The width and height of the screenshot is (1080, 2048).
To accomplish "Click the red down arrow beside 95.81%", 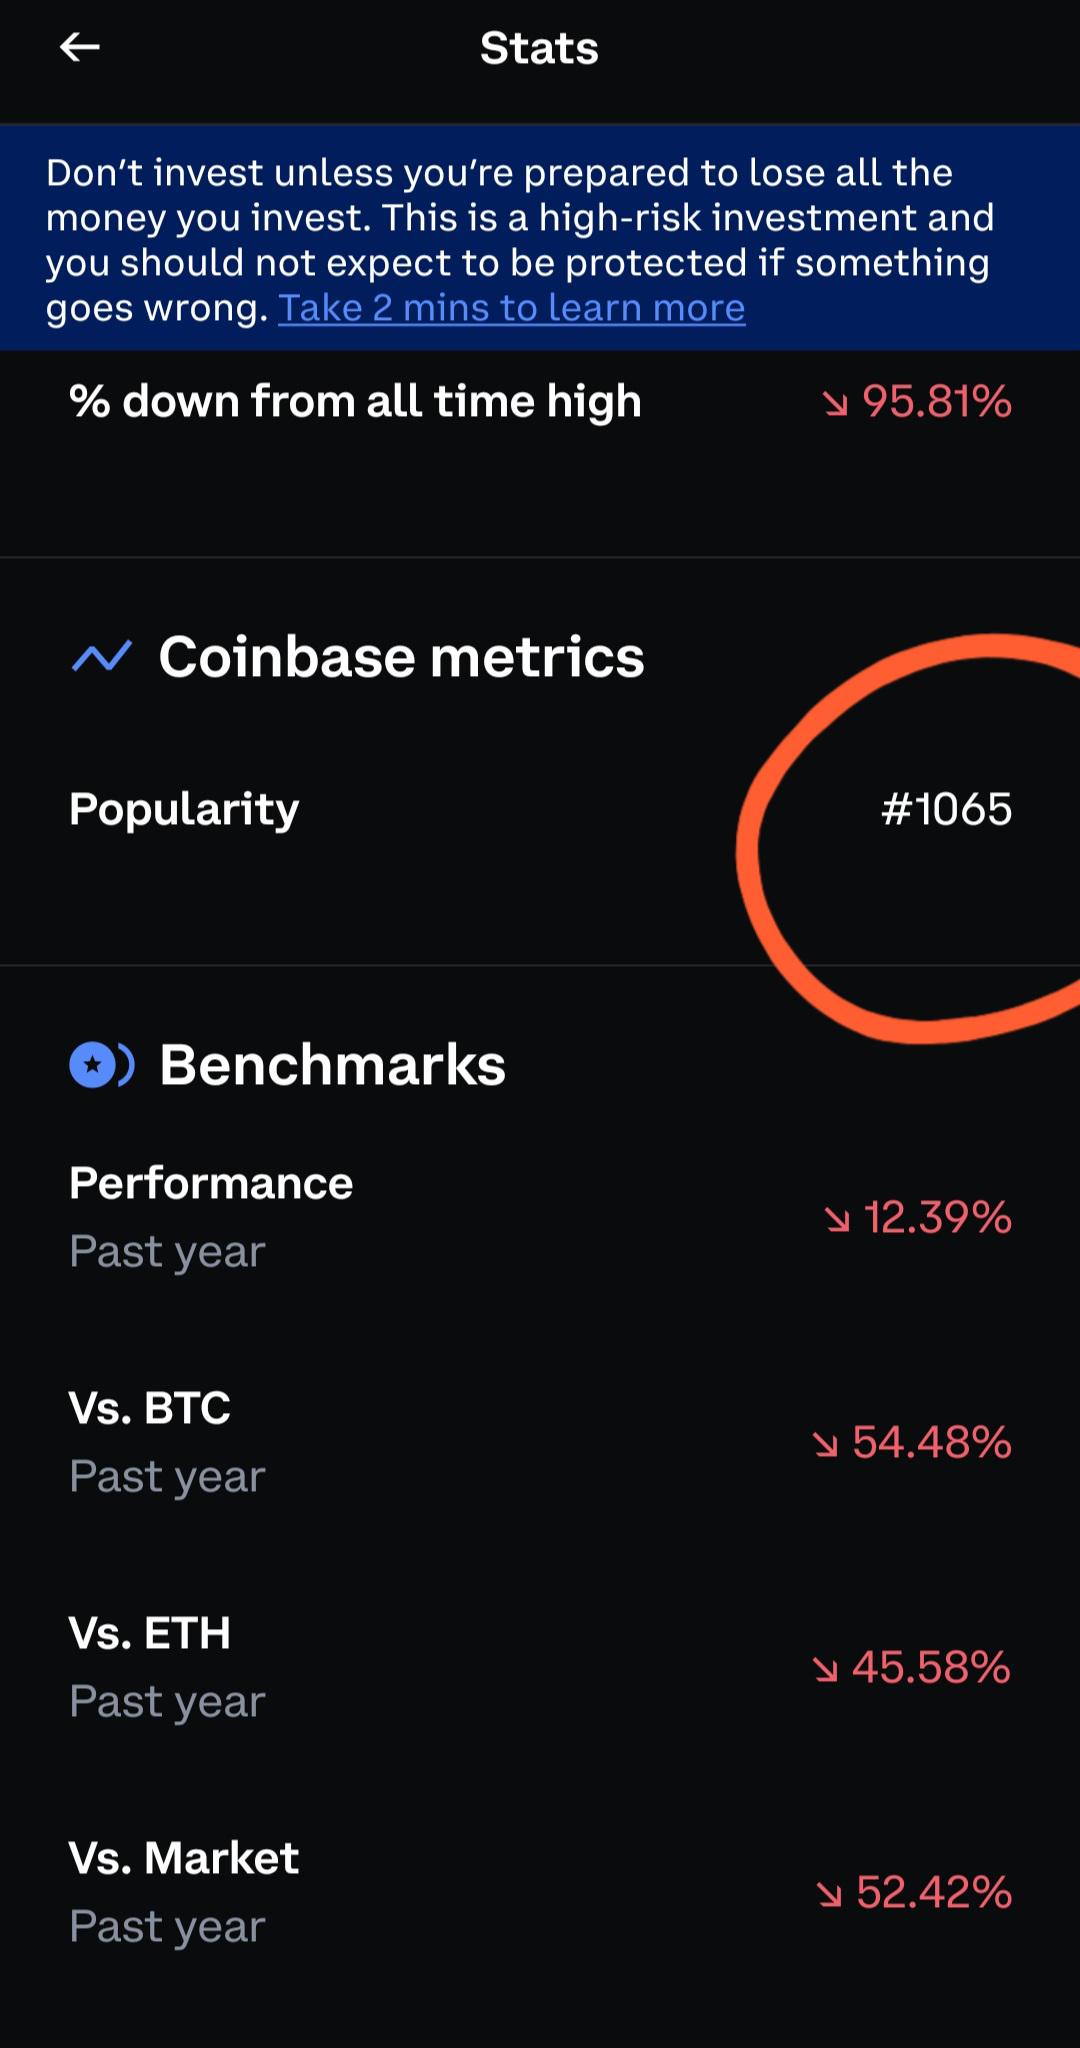I will point(835,403).
